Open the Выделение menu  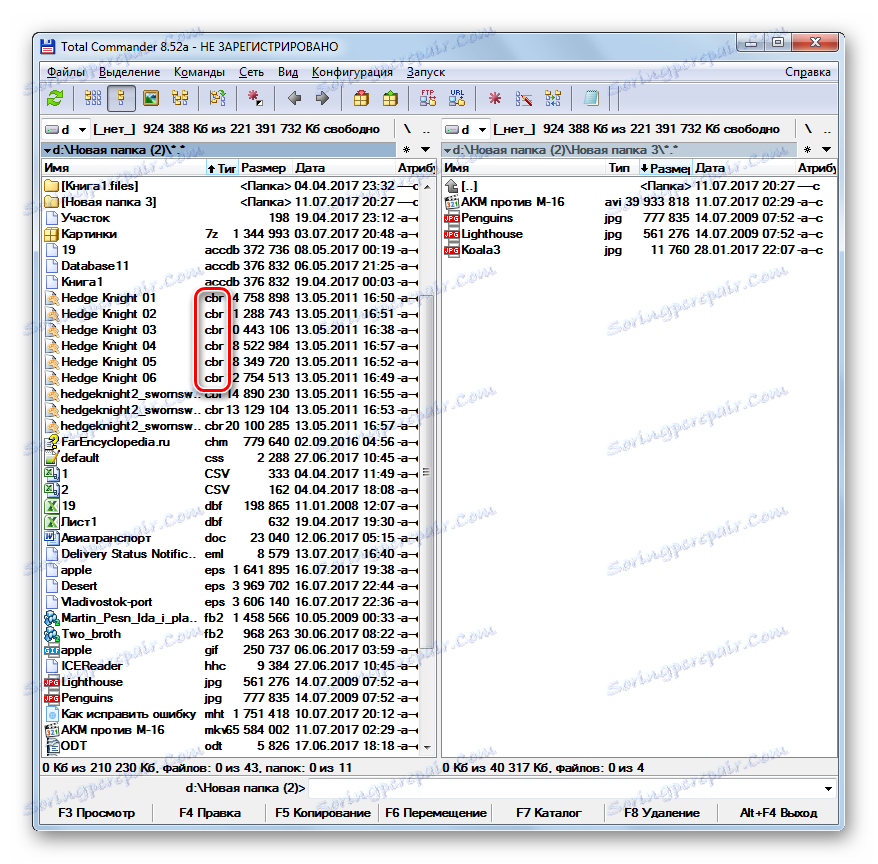129,72
